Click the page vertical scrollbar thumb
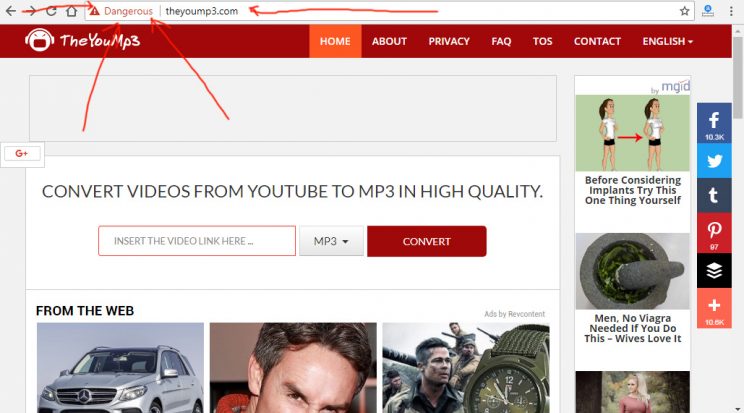This screenshot has width=744, height=413. pos(738,77)
